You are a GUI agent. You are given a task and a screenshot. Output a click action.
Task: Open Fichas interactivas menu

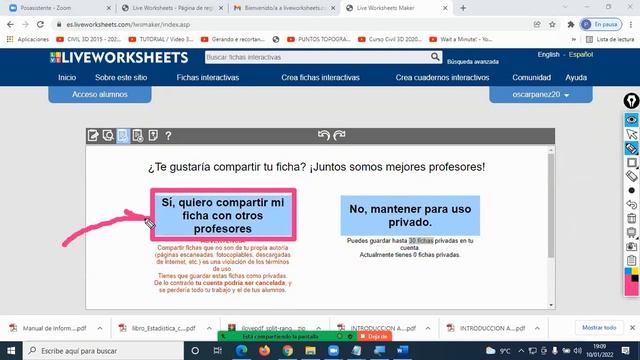[208, 78]
